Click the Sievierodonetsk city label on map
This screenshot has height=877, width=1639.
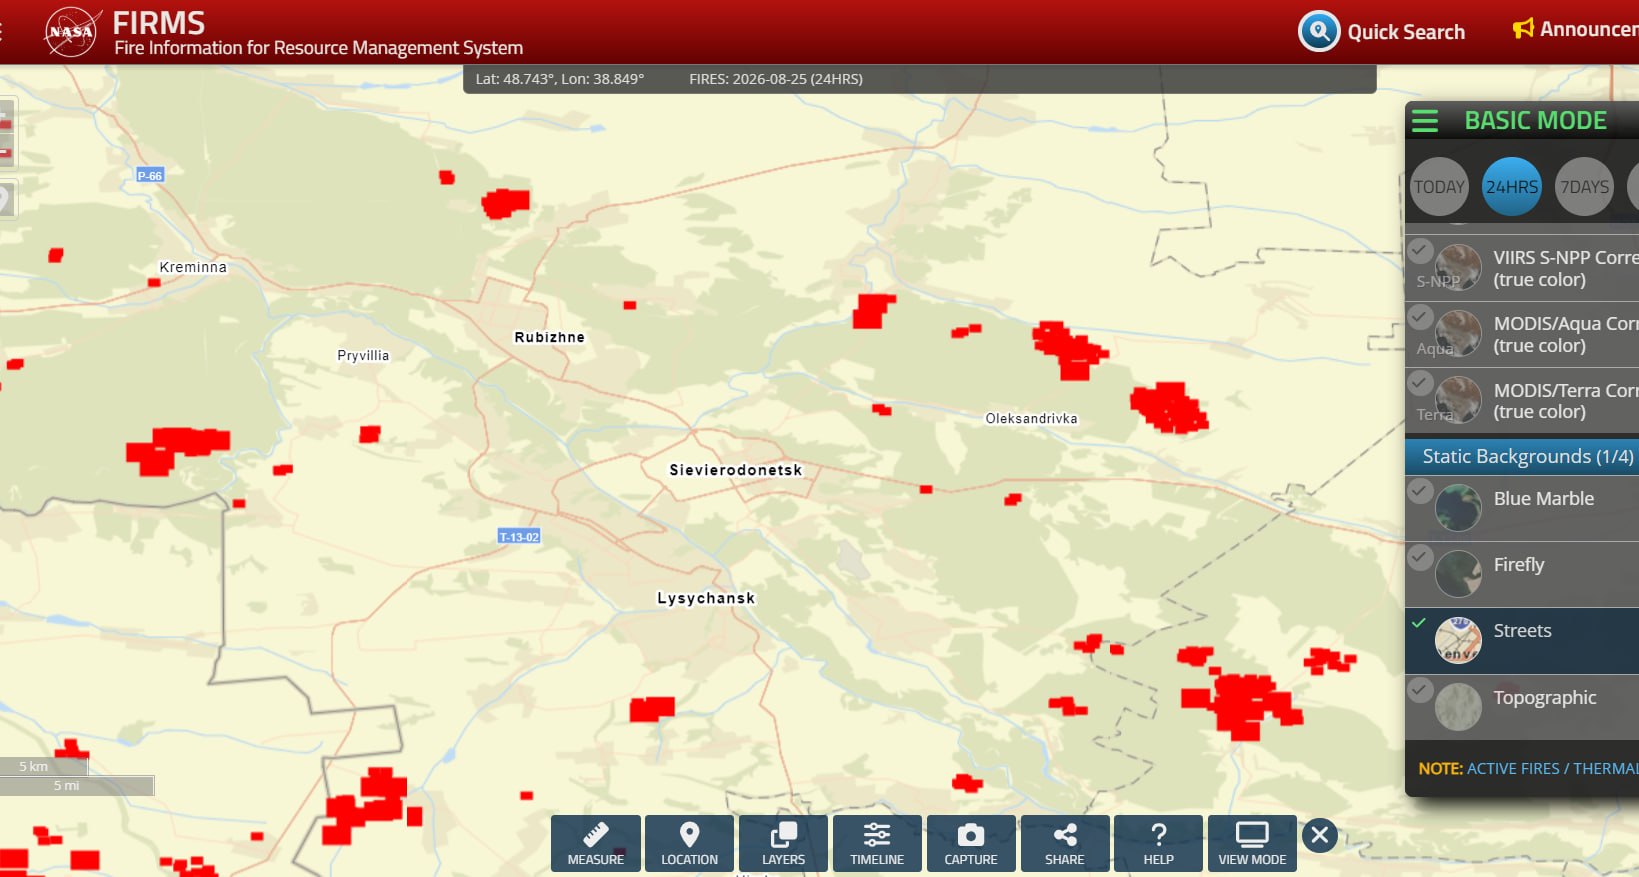[x=736, y=470]
